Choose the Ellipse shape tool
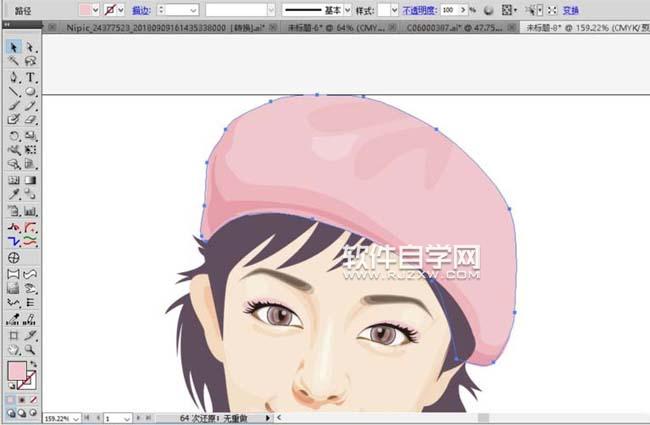Viewport: 650px width, 425px height. (x=30, y=92)
